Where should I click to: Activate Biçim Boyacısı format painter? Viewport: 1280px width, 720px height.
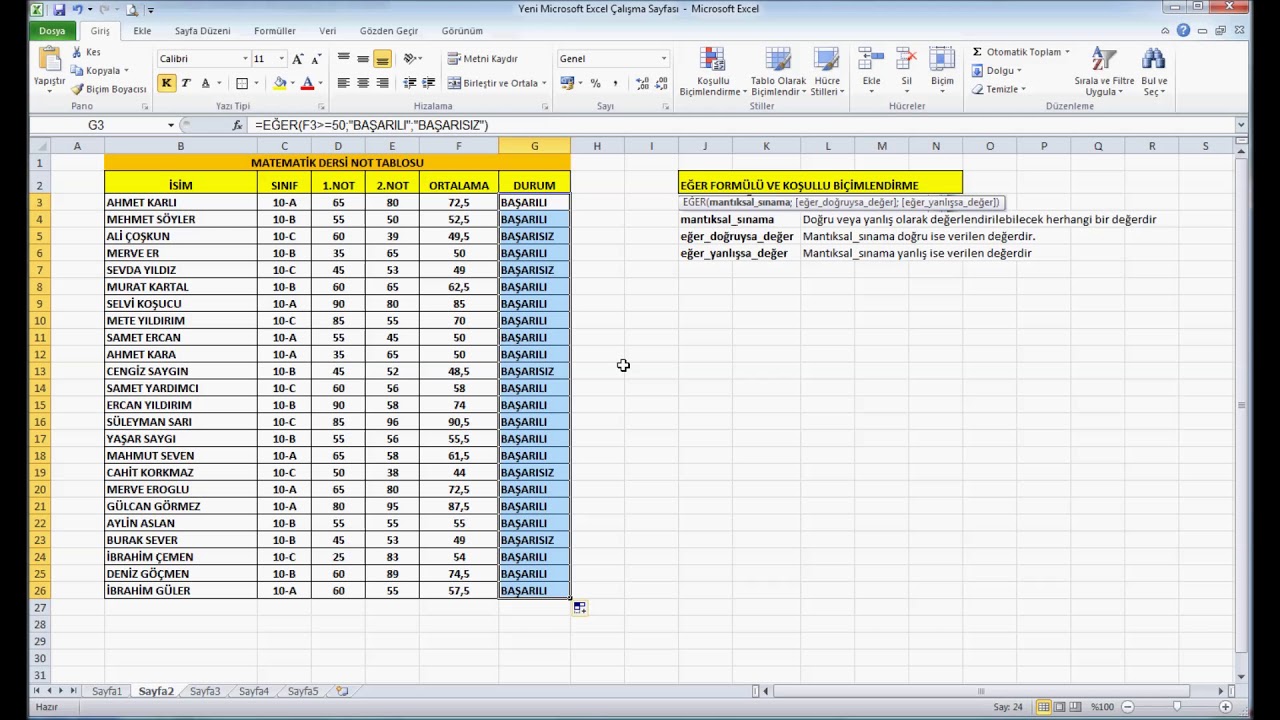coord(109,89)
